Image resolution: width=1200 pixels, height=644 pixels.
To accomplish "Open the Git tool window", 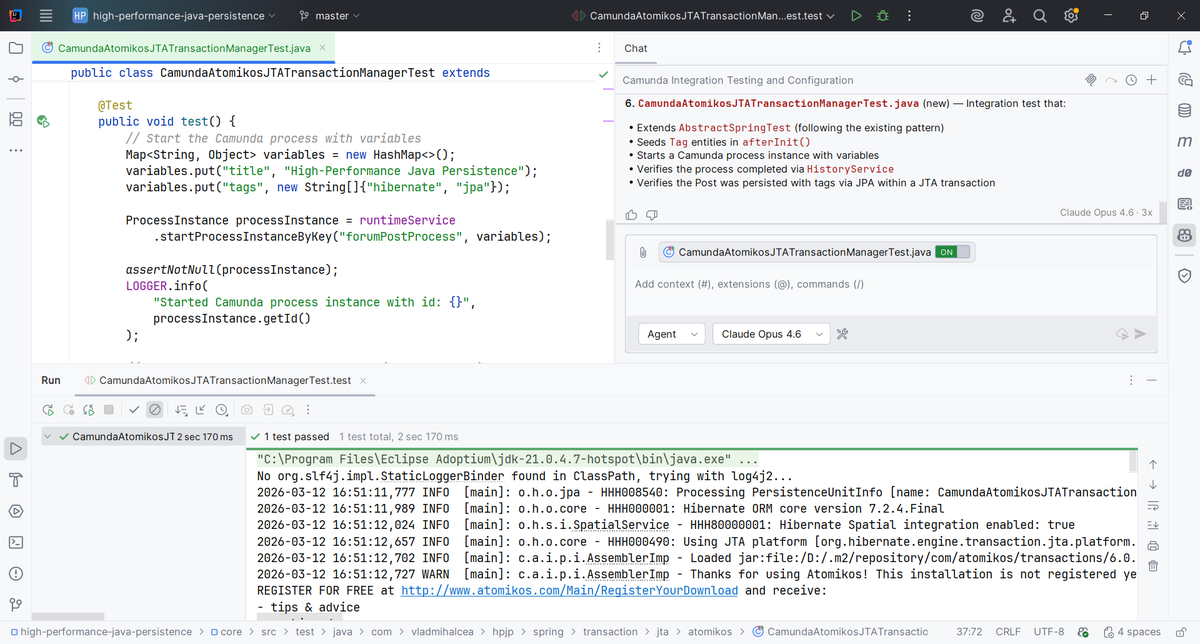I will coord(16,605).
